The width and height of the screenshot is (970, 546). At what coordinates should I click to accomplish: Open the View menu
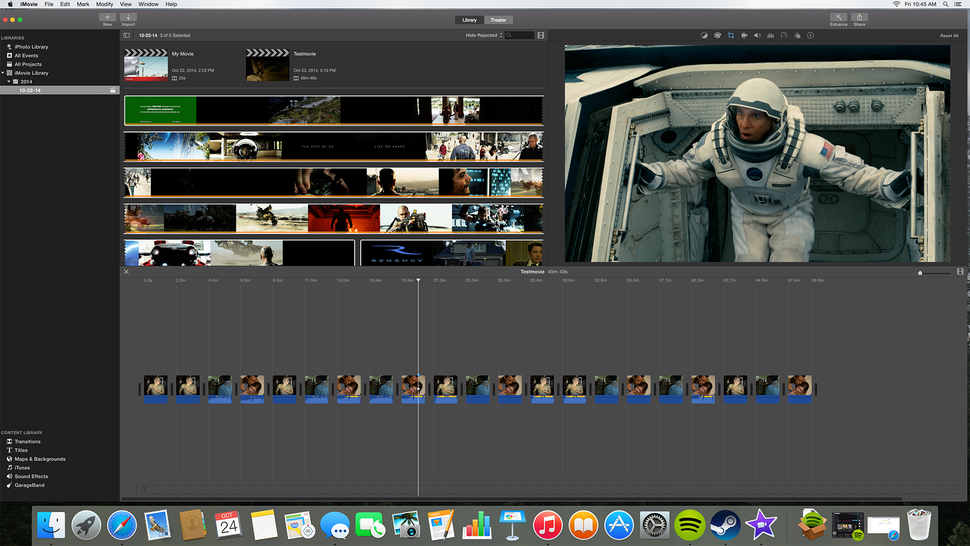126,4
